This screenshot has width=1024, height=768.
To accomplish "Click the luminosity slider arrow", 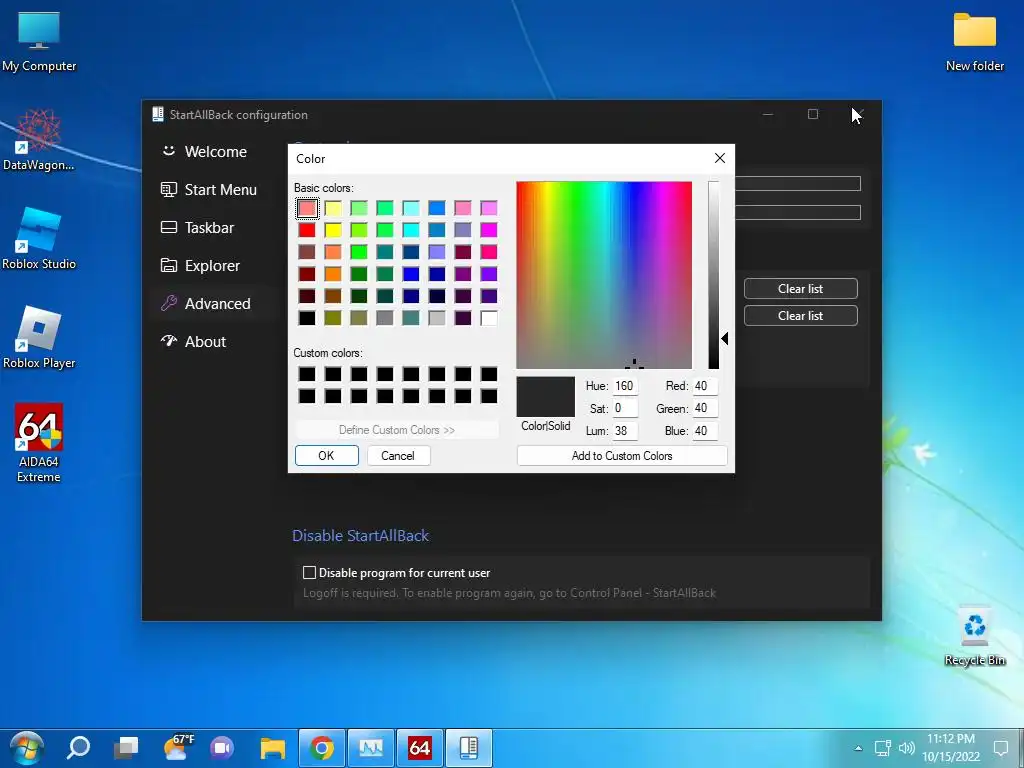I will [x=724, y=338].
